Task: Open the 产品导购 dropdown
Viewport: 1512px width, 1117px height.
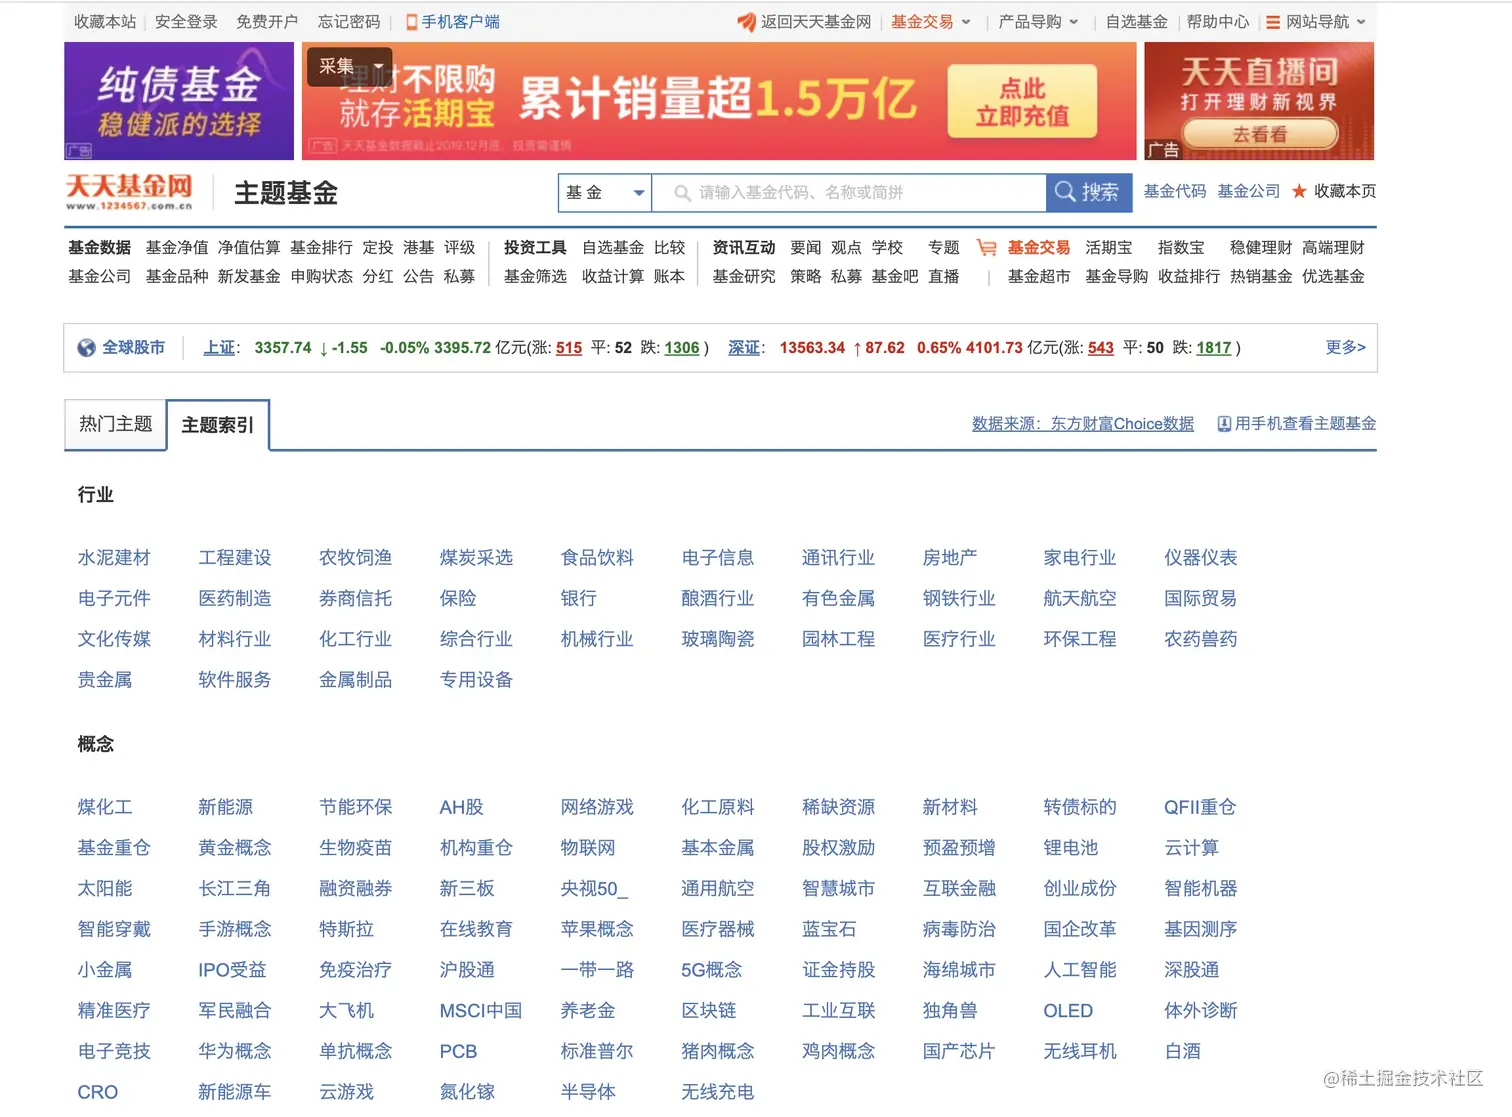Action: (1038, 21)
